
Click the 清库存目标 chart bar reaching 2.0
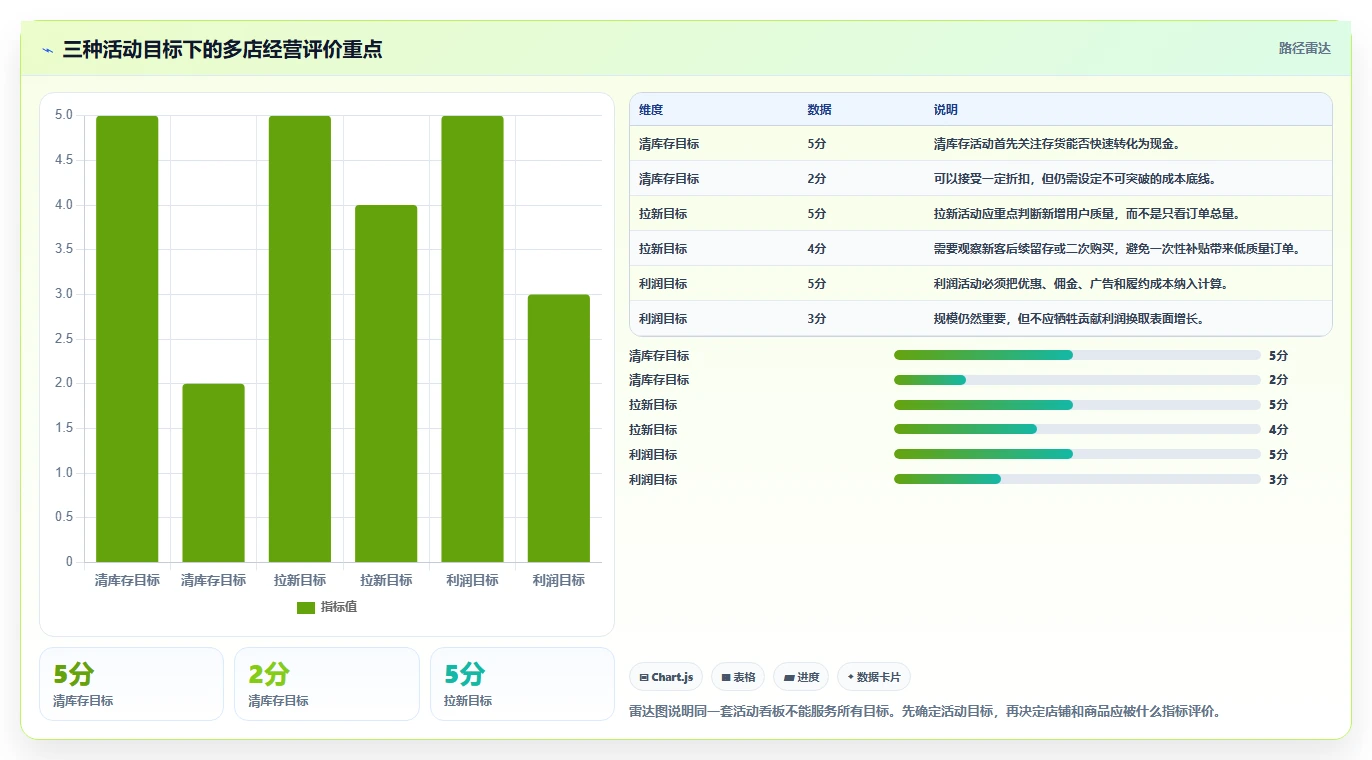coord(213,473)
